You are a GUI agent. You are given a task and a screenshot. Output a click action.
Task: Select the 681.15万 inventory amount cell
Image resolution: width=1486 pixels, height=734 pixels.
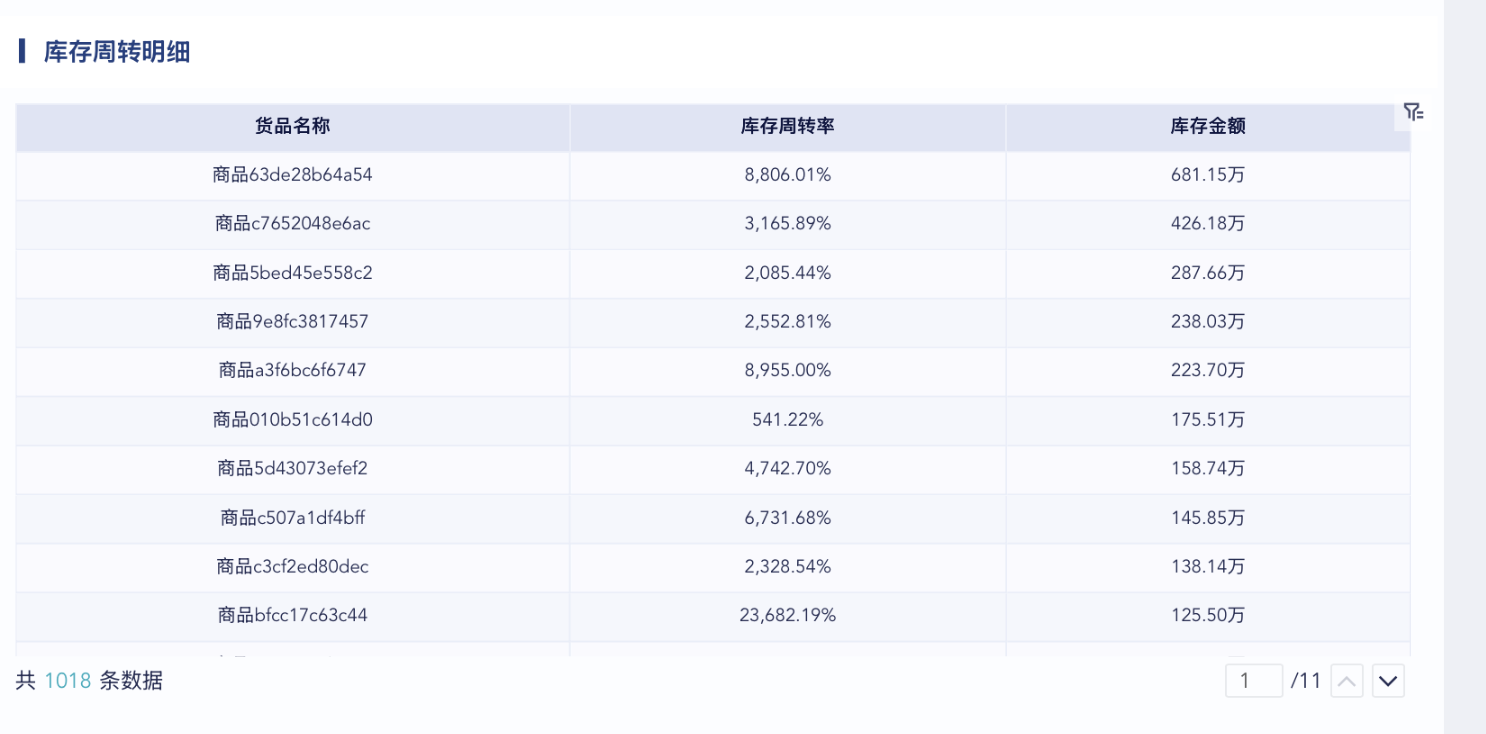point(1207,175)
